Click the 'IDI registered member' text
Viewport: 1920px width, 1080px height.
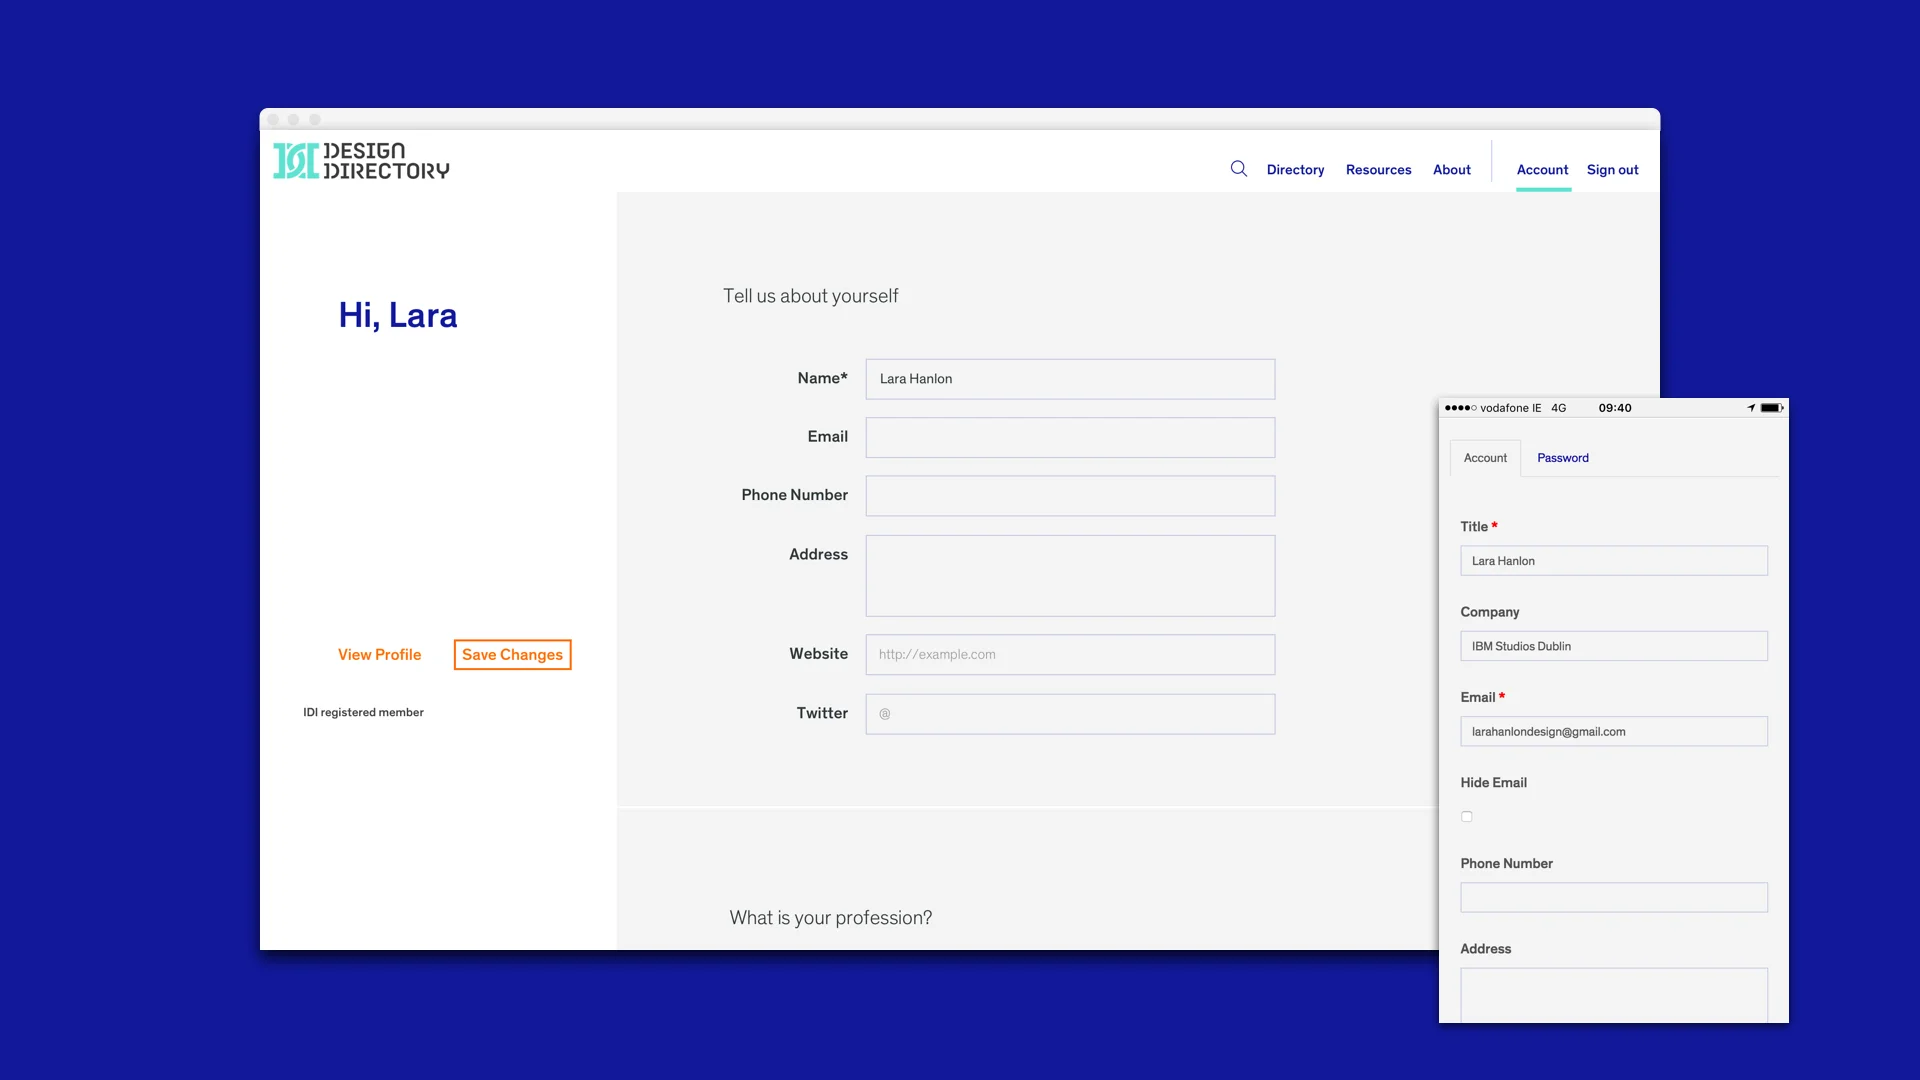[x=363, y=713]
